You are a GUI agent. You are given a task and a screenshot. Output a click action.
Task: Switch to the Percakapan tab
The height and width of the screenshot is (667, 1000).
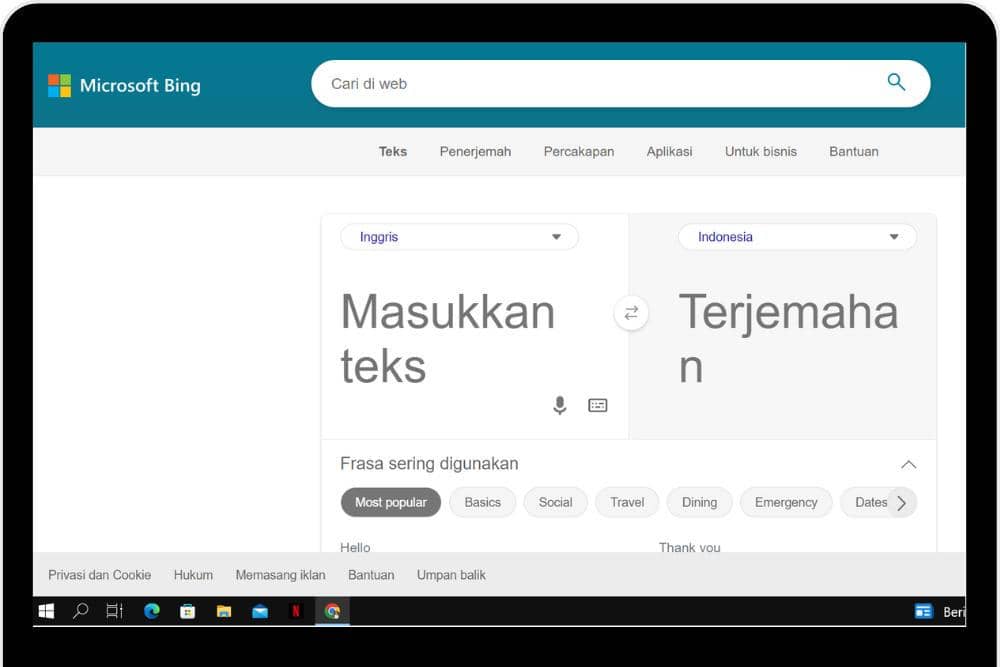tap(578, 151)
